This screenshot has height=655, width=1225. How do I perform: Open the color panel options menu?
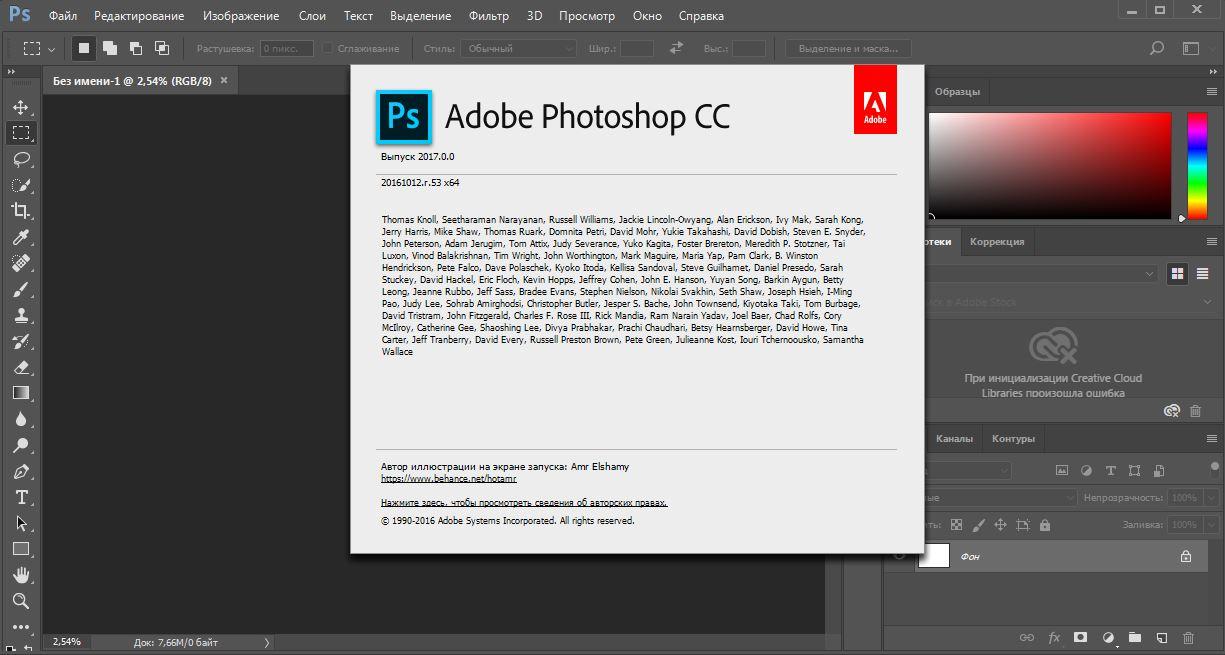(x=1212, y=91)
